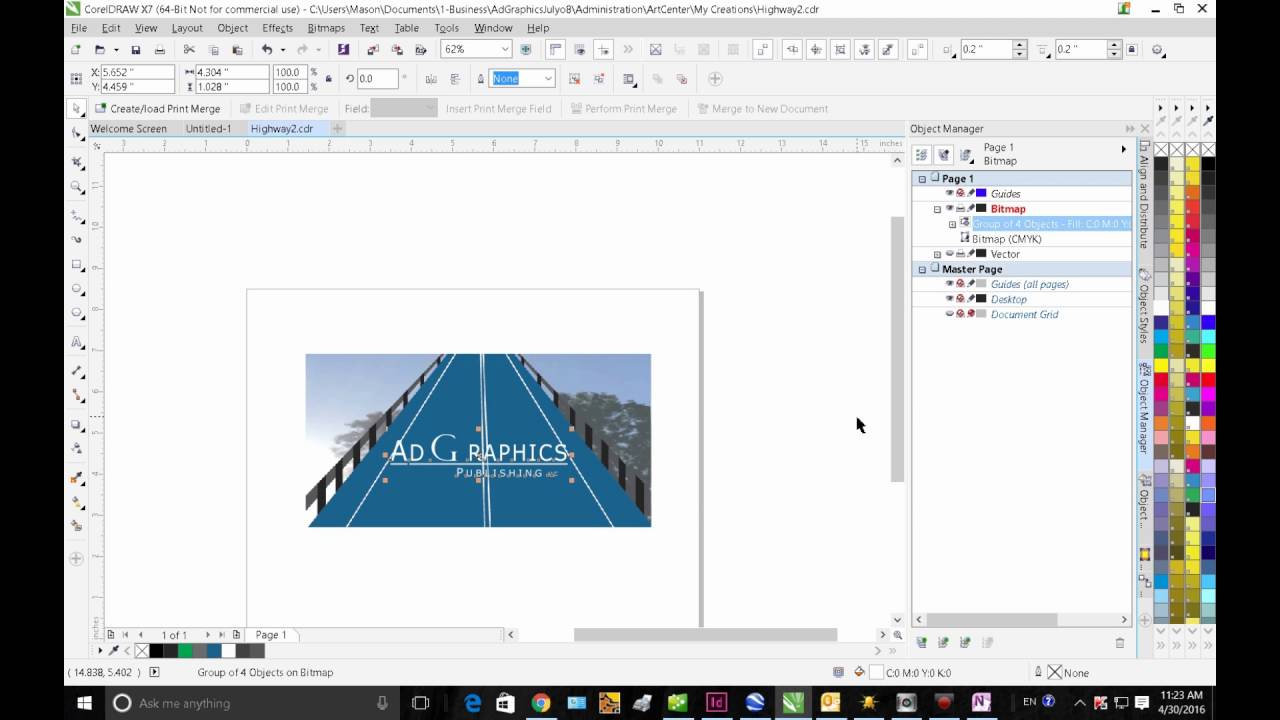Click the Undo arrow icon
The height and width of the screenshot is (720, 1280).
pyautogui.click(x=266, y=49)
